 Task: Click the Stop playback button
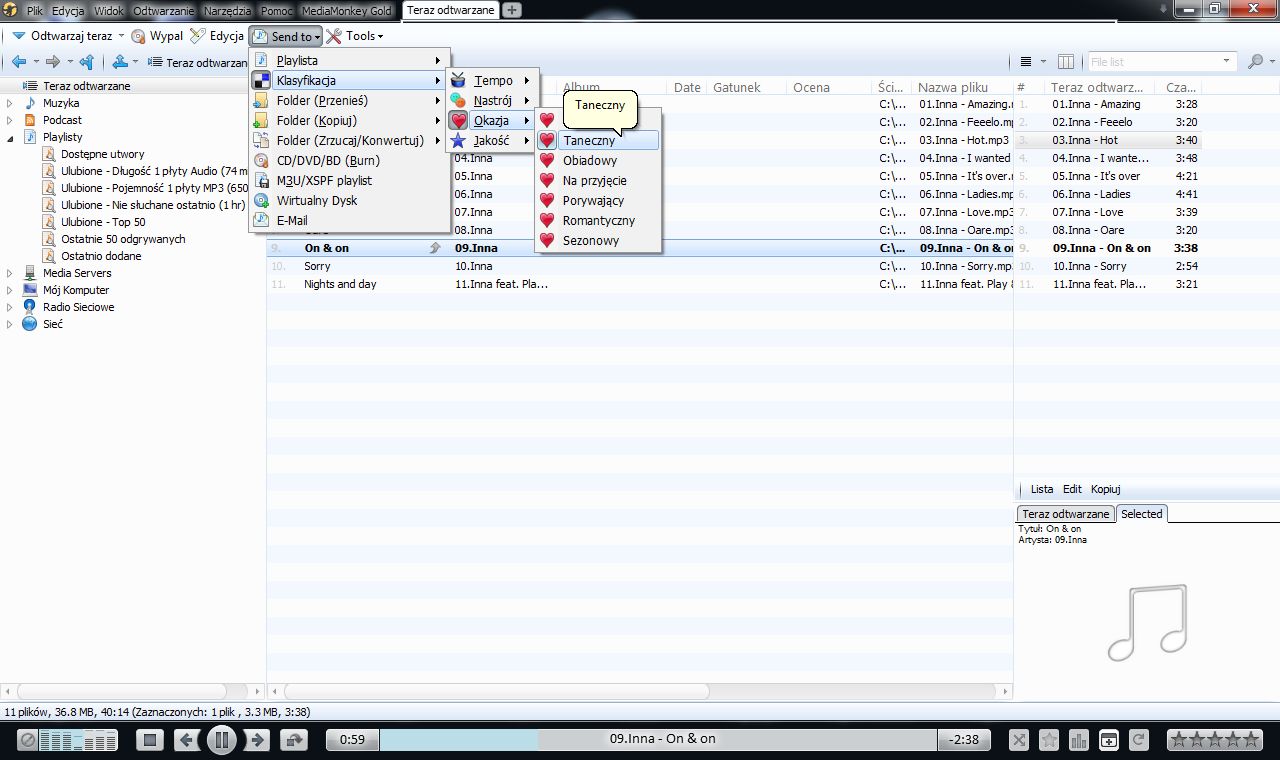coord(149,740)
